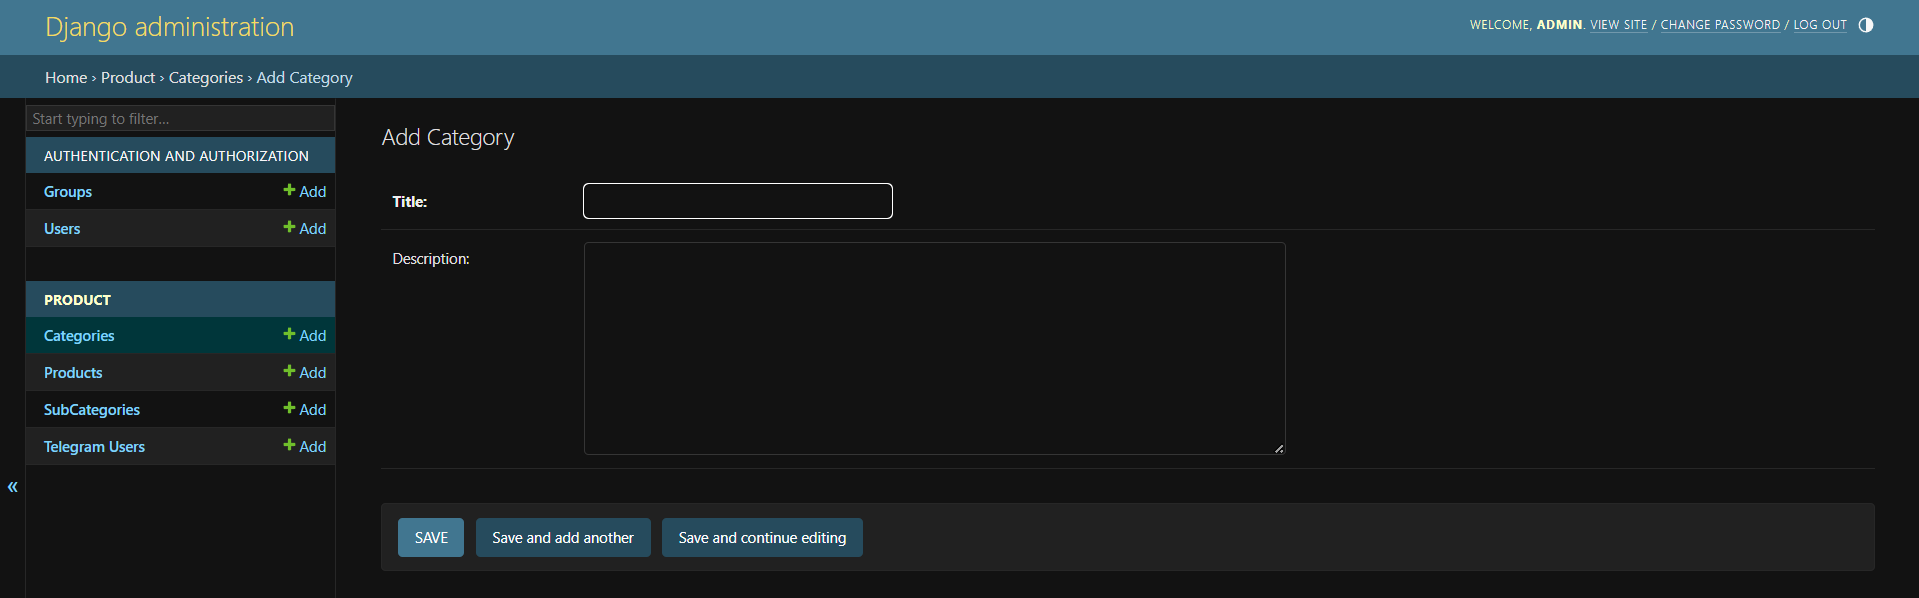Open the Products list in the sidebar
Image resolution: width=1919 pixels, height=598 pixels.
pos(73,373)
